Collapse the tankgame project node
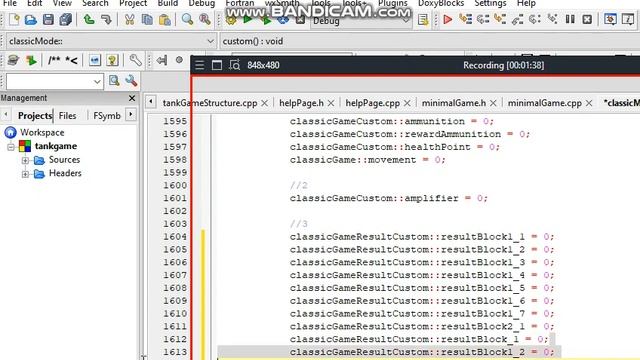This screenshot has width=640, height=360. point(11,147)
